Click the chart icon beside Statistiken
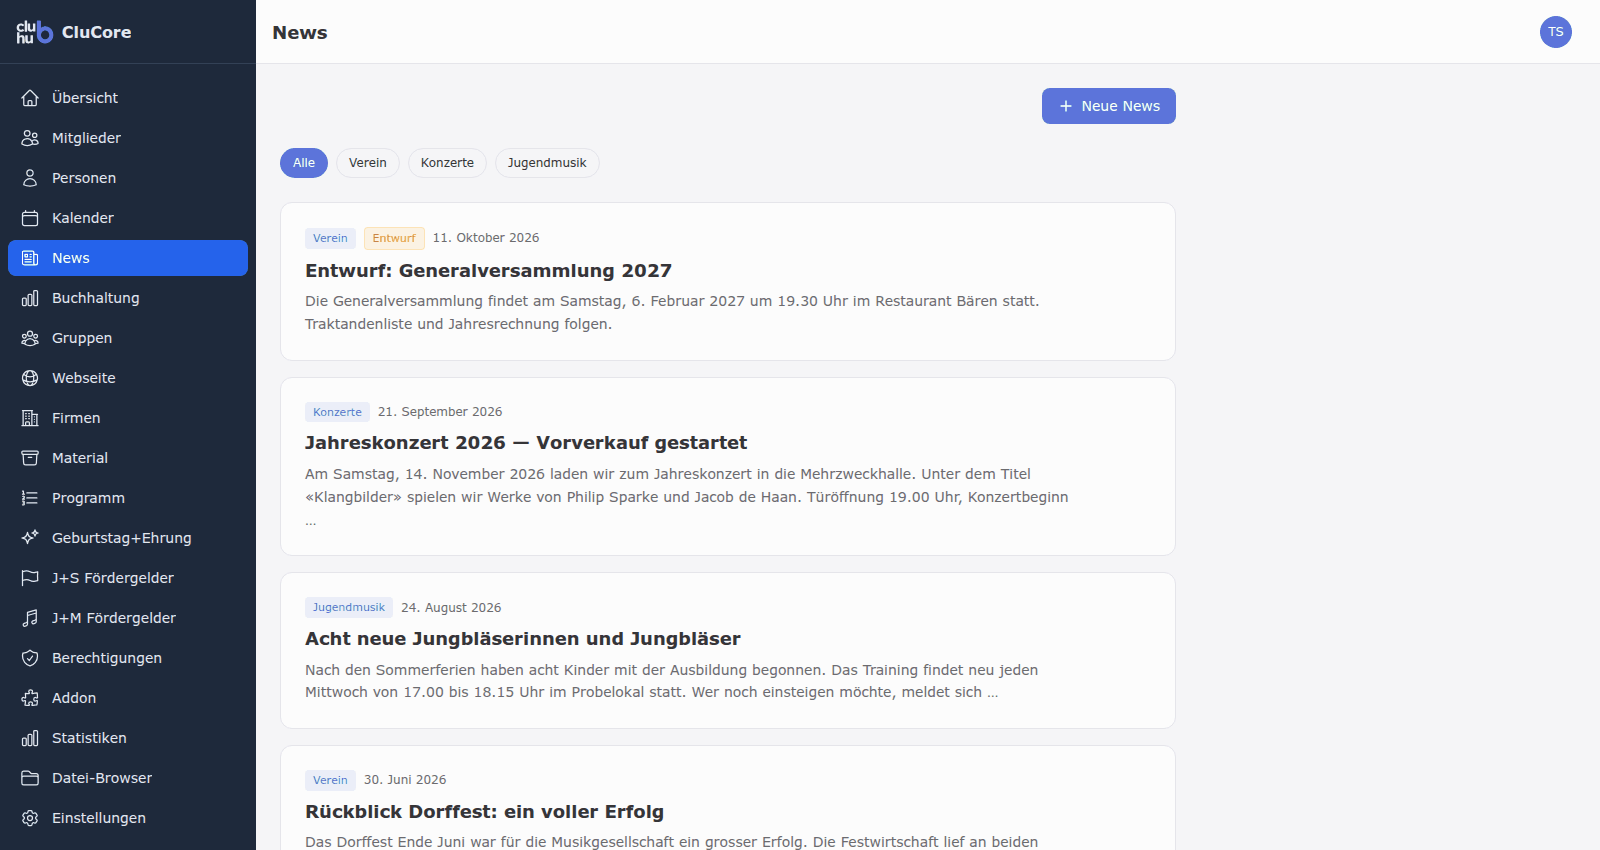This screenshot has height=850, width=1600. (30, 738)
